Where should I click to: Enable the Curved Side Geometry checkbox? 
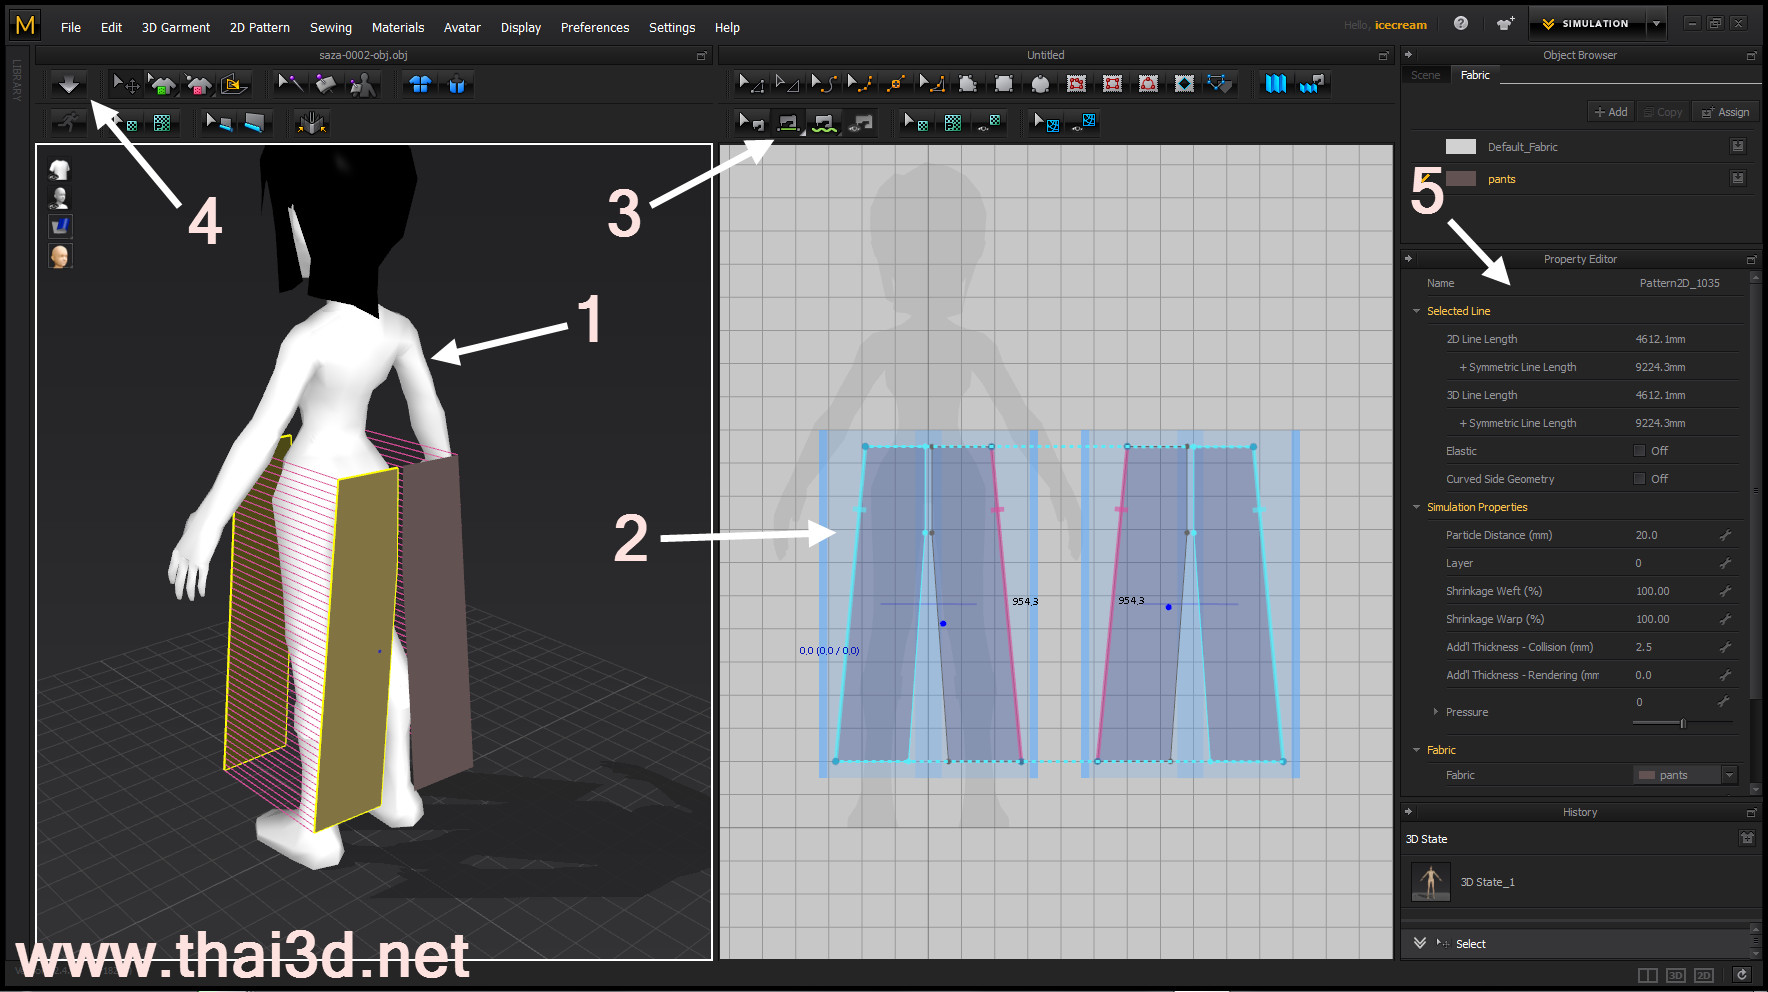point(1639,479)
